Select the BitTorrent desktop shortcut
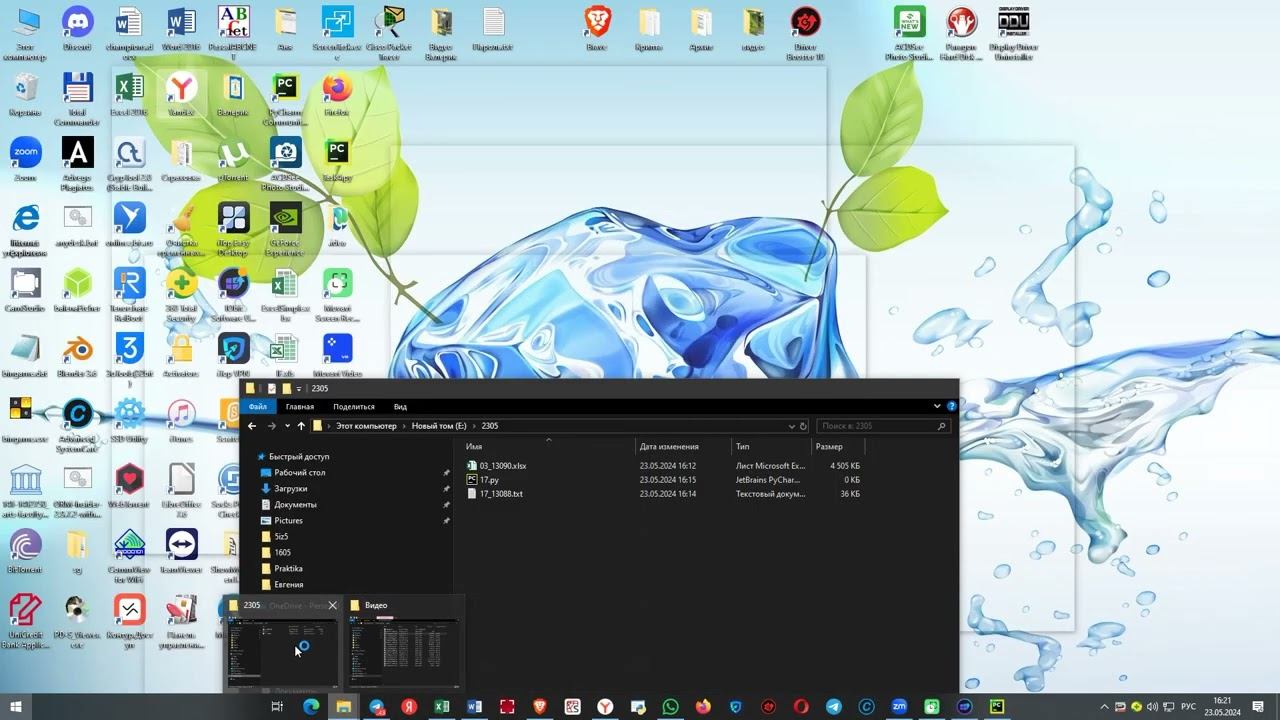1280x720 pixels. coord(25,551)
